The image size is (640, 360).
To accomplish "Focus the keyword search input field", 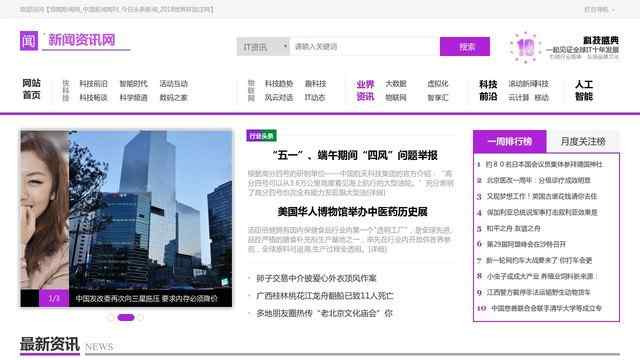I will coord(364,47).
